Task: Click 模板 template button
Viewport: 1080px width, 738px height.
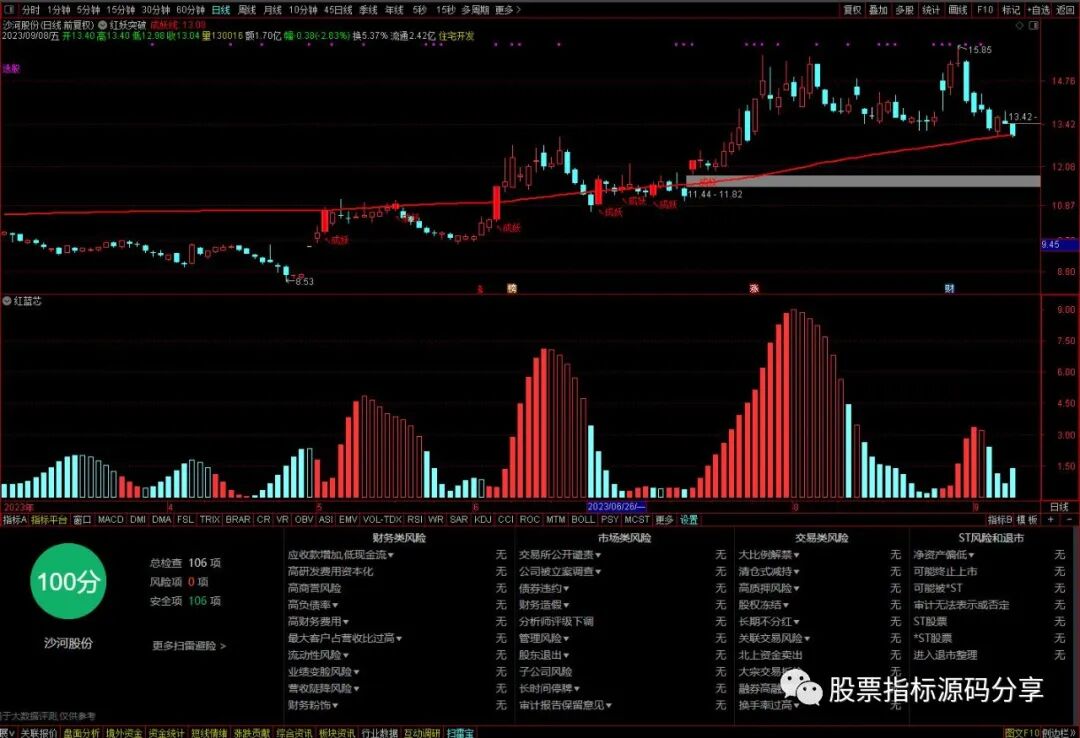Action: pos(1028,520)
